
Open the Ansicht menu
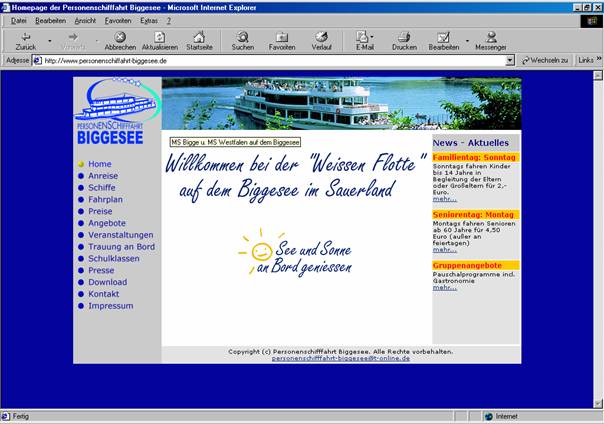(85, 21)
